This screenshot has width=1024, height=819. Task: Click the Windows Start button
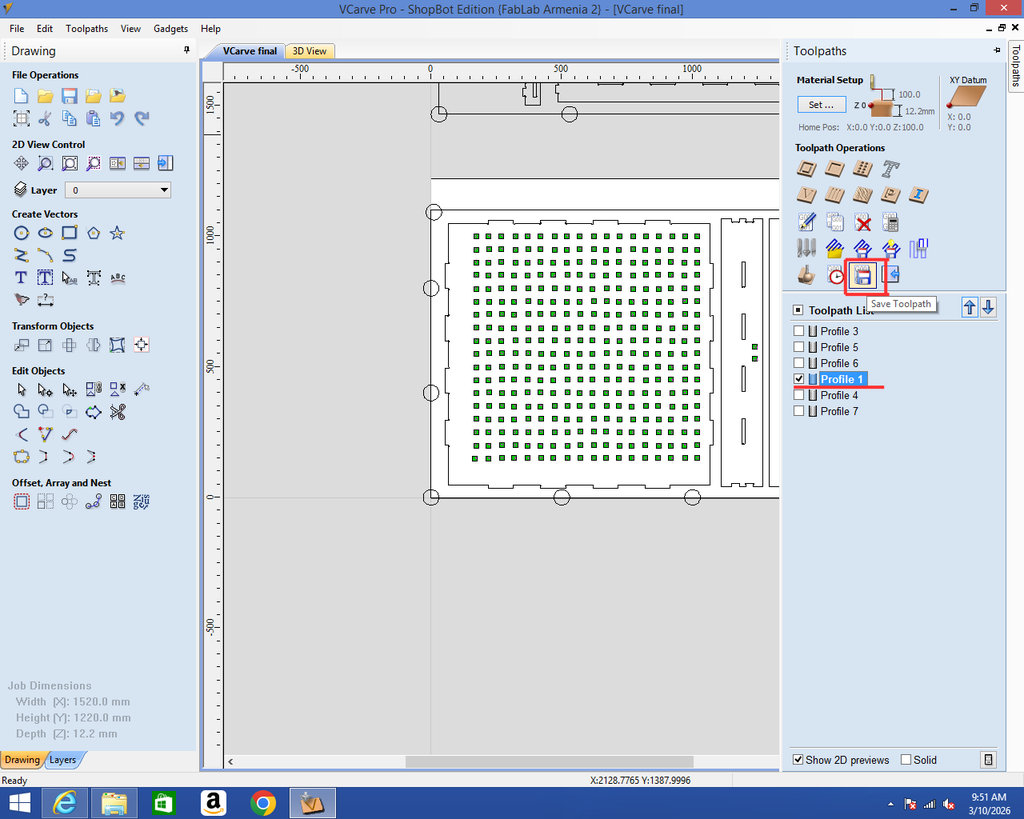tap(20, 803)
